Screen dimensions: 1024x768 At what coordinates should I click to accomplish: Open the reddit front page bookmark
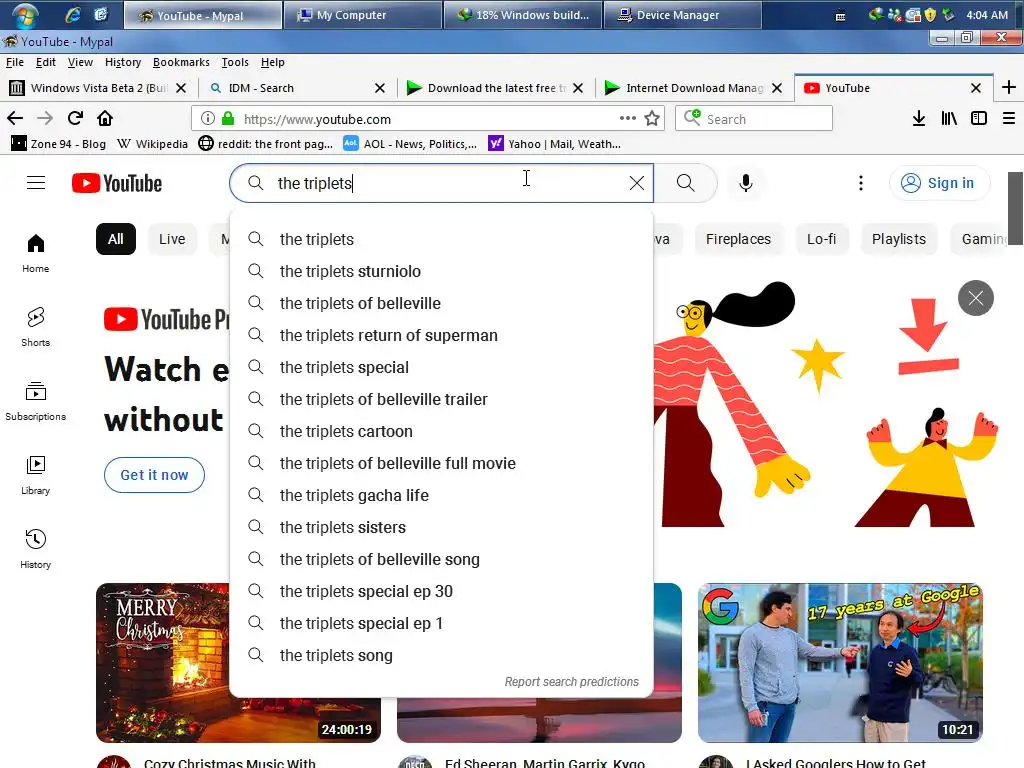tap(266, 144)
